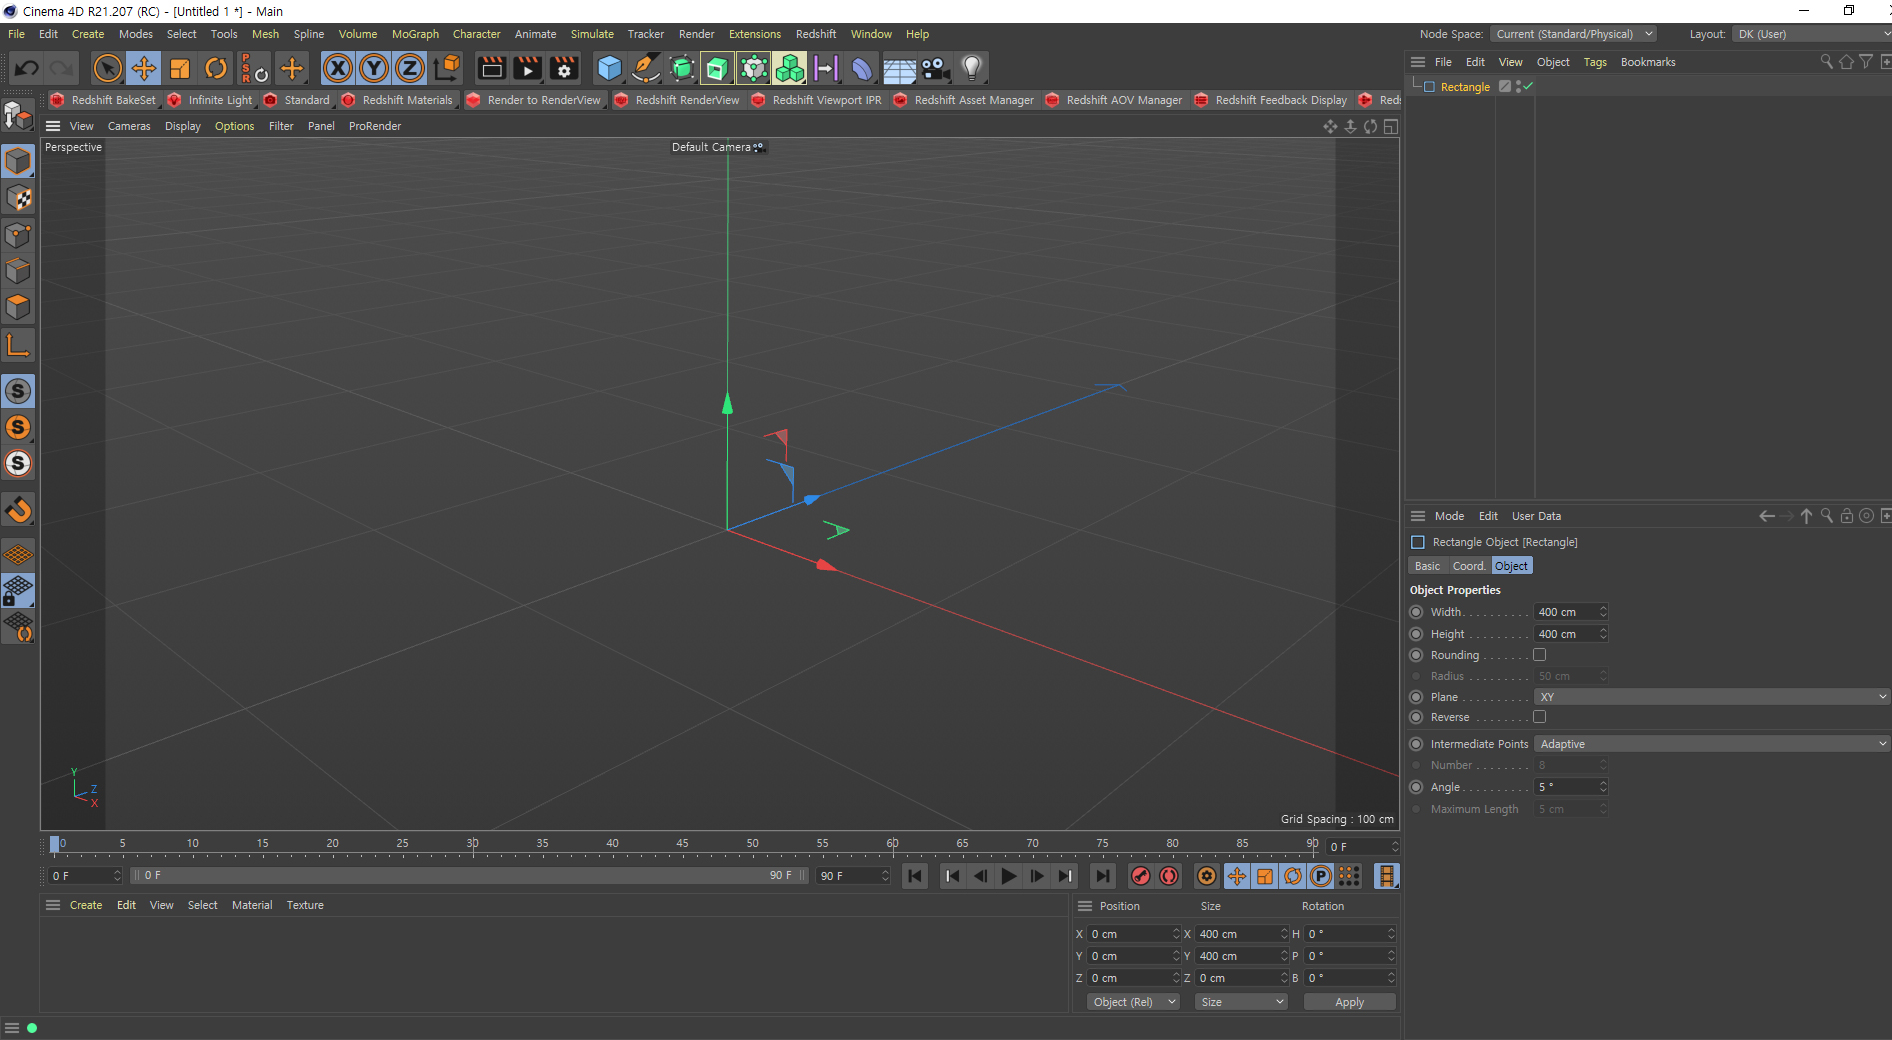Toggle Locked Workplane icon

(18, 591)
